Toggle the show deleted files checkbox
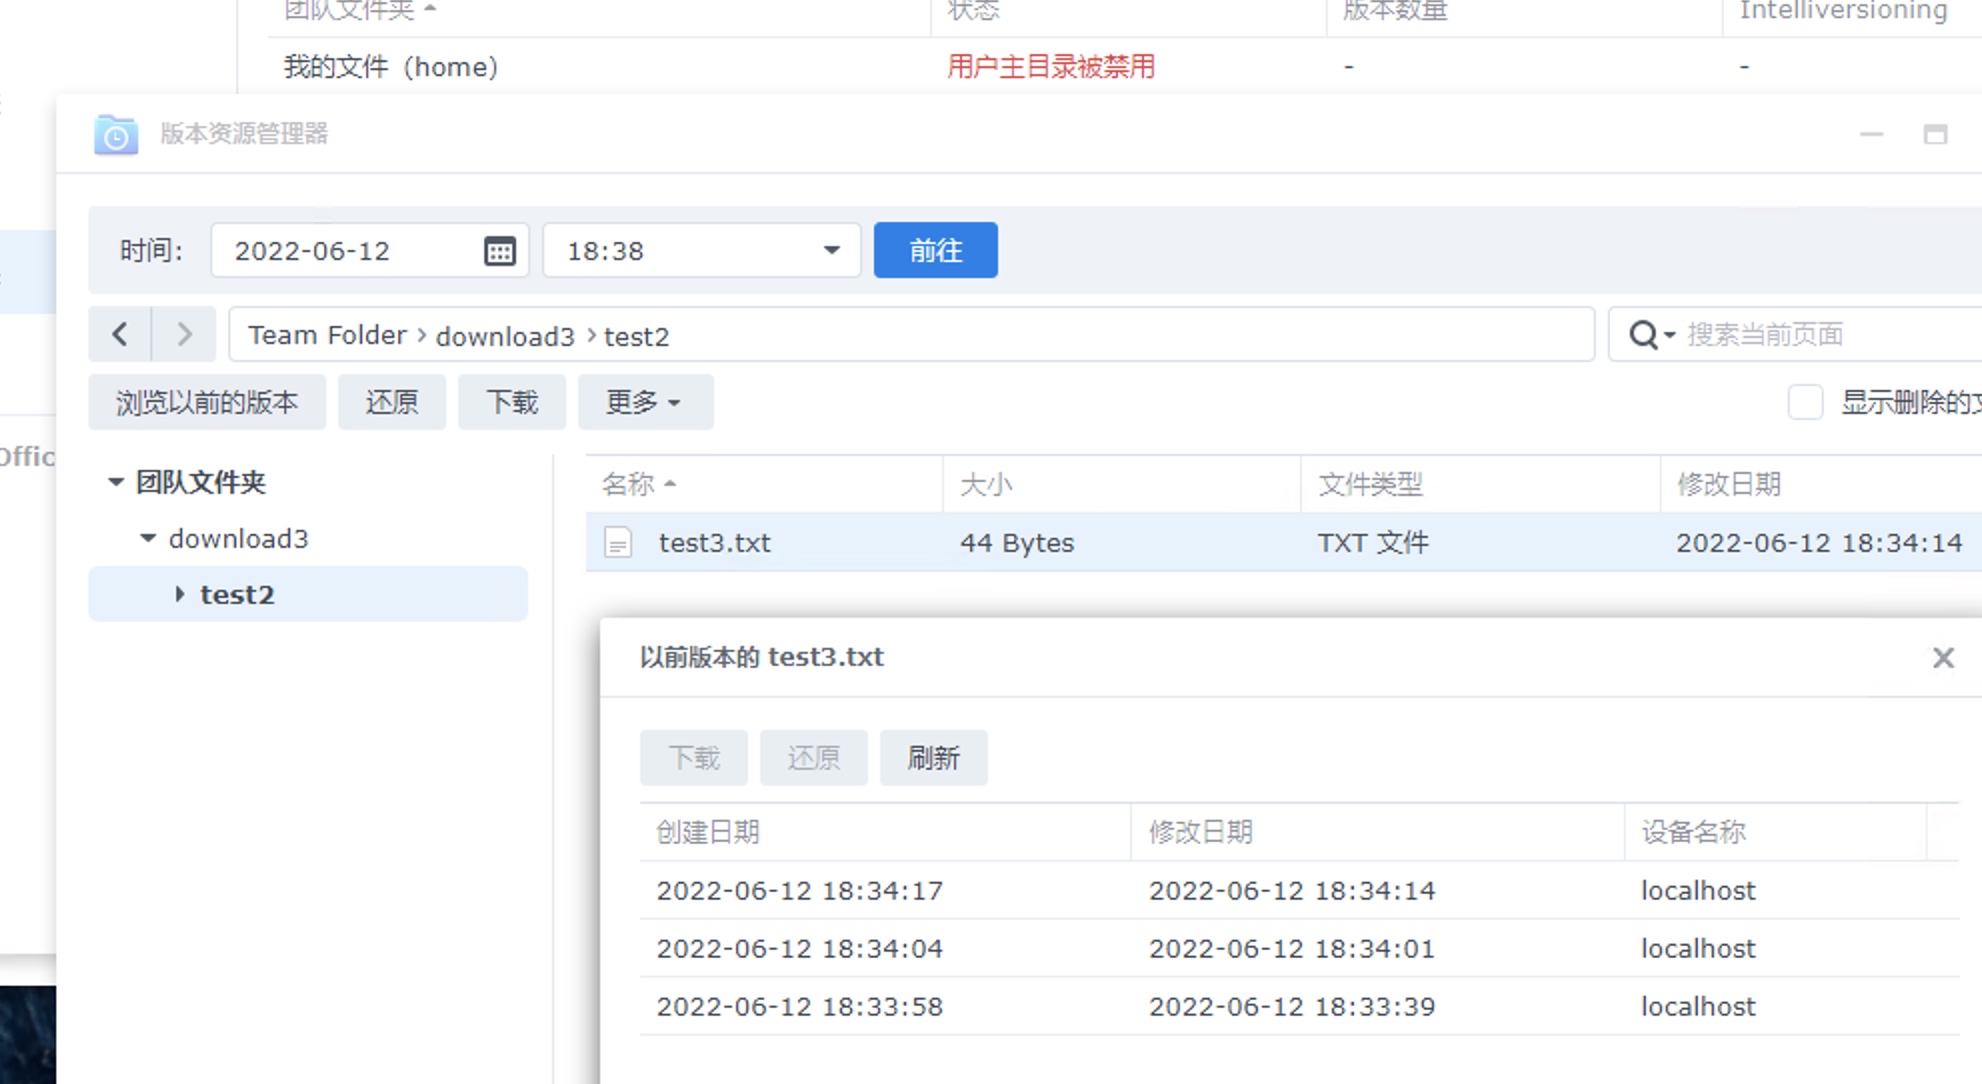 coord(1805,402)
